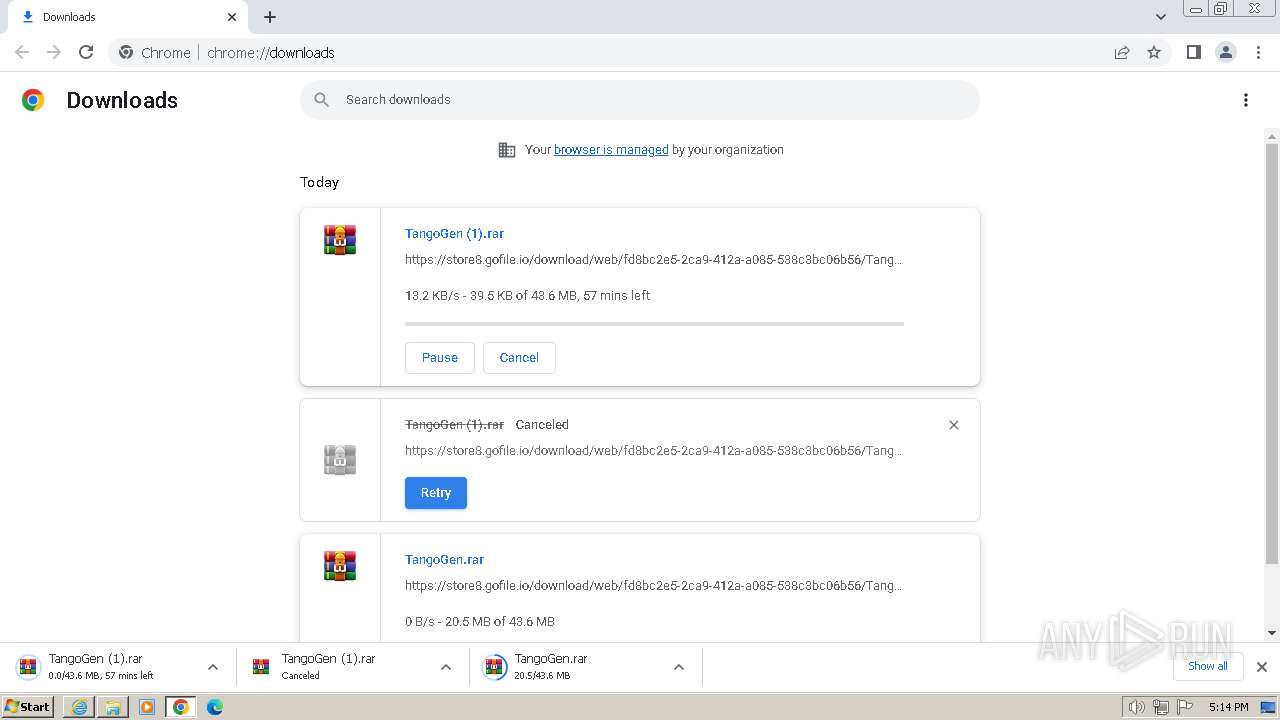
Task: Expand options for TangoGen.rar shelf item
Action: [679, 667]
